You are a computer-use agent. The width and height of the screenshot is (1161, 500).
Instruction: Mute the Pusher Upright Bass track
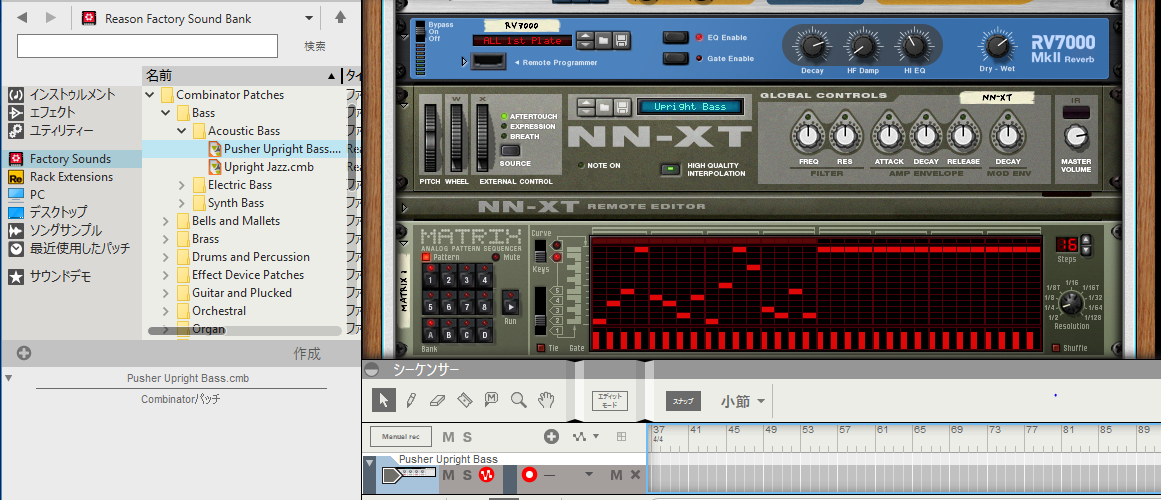tap(448, 475)
